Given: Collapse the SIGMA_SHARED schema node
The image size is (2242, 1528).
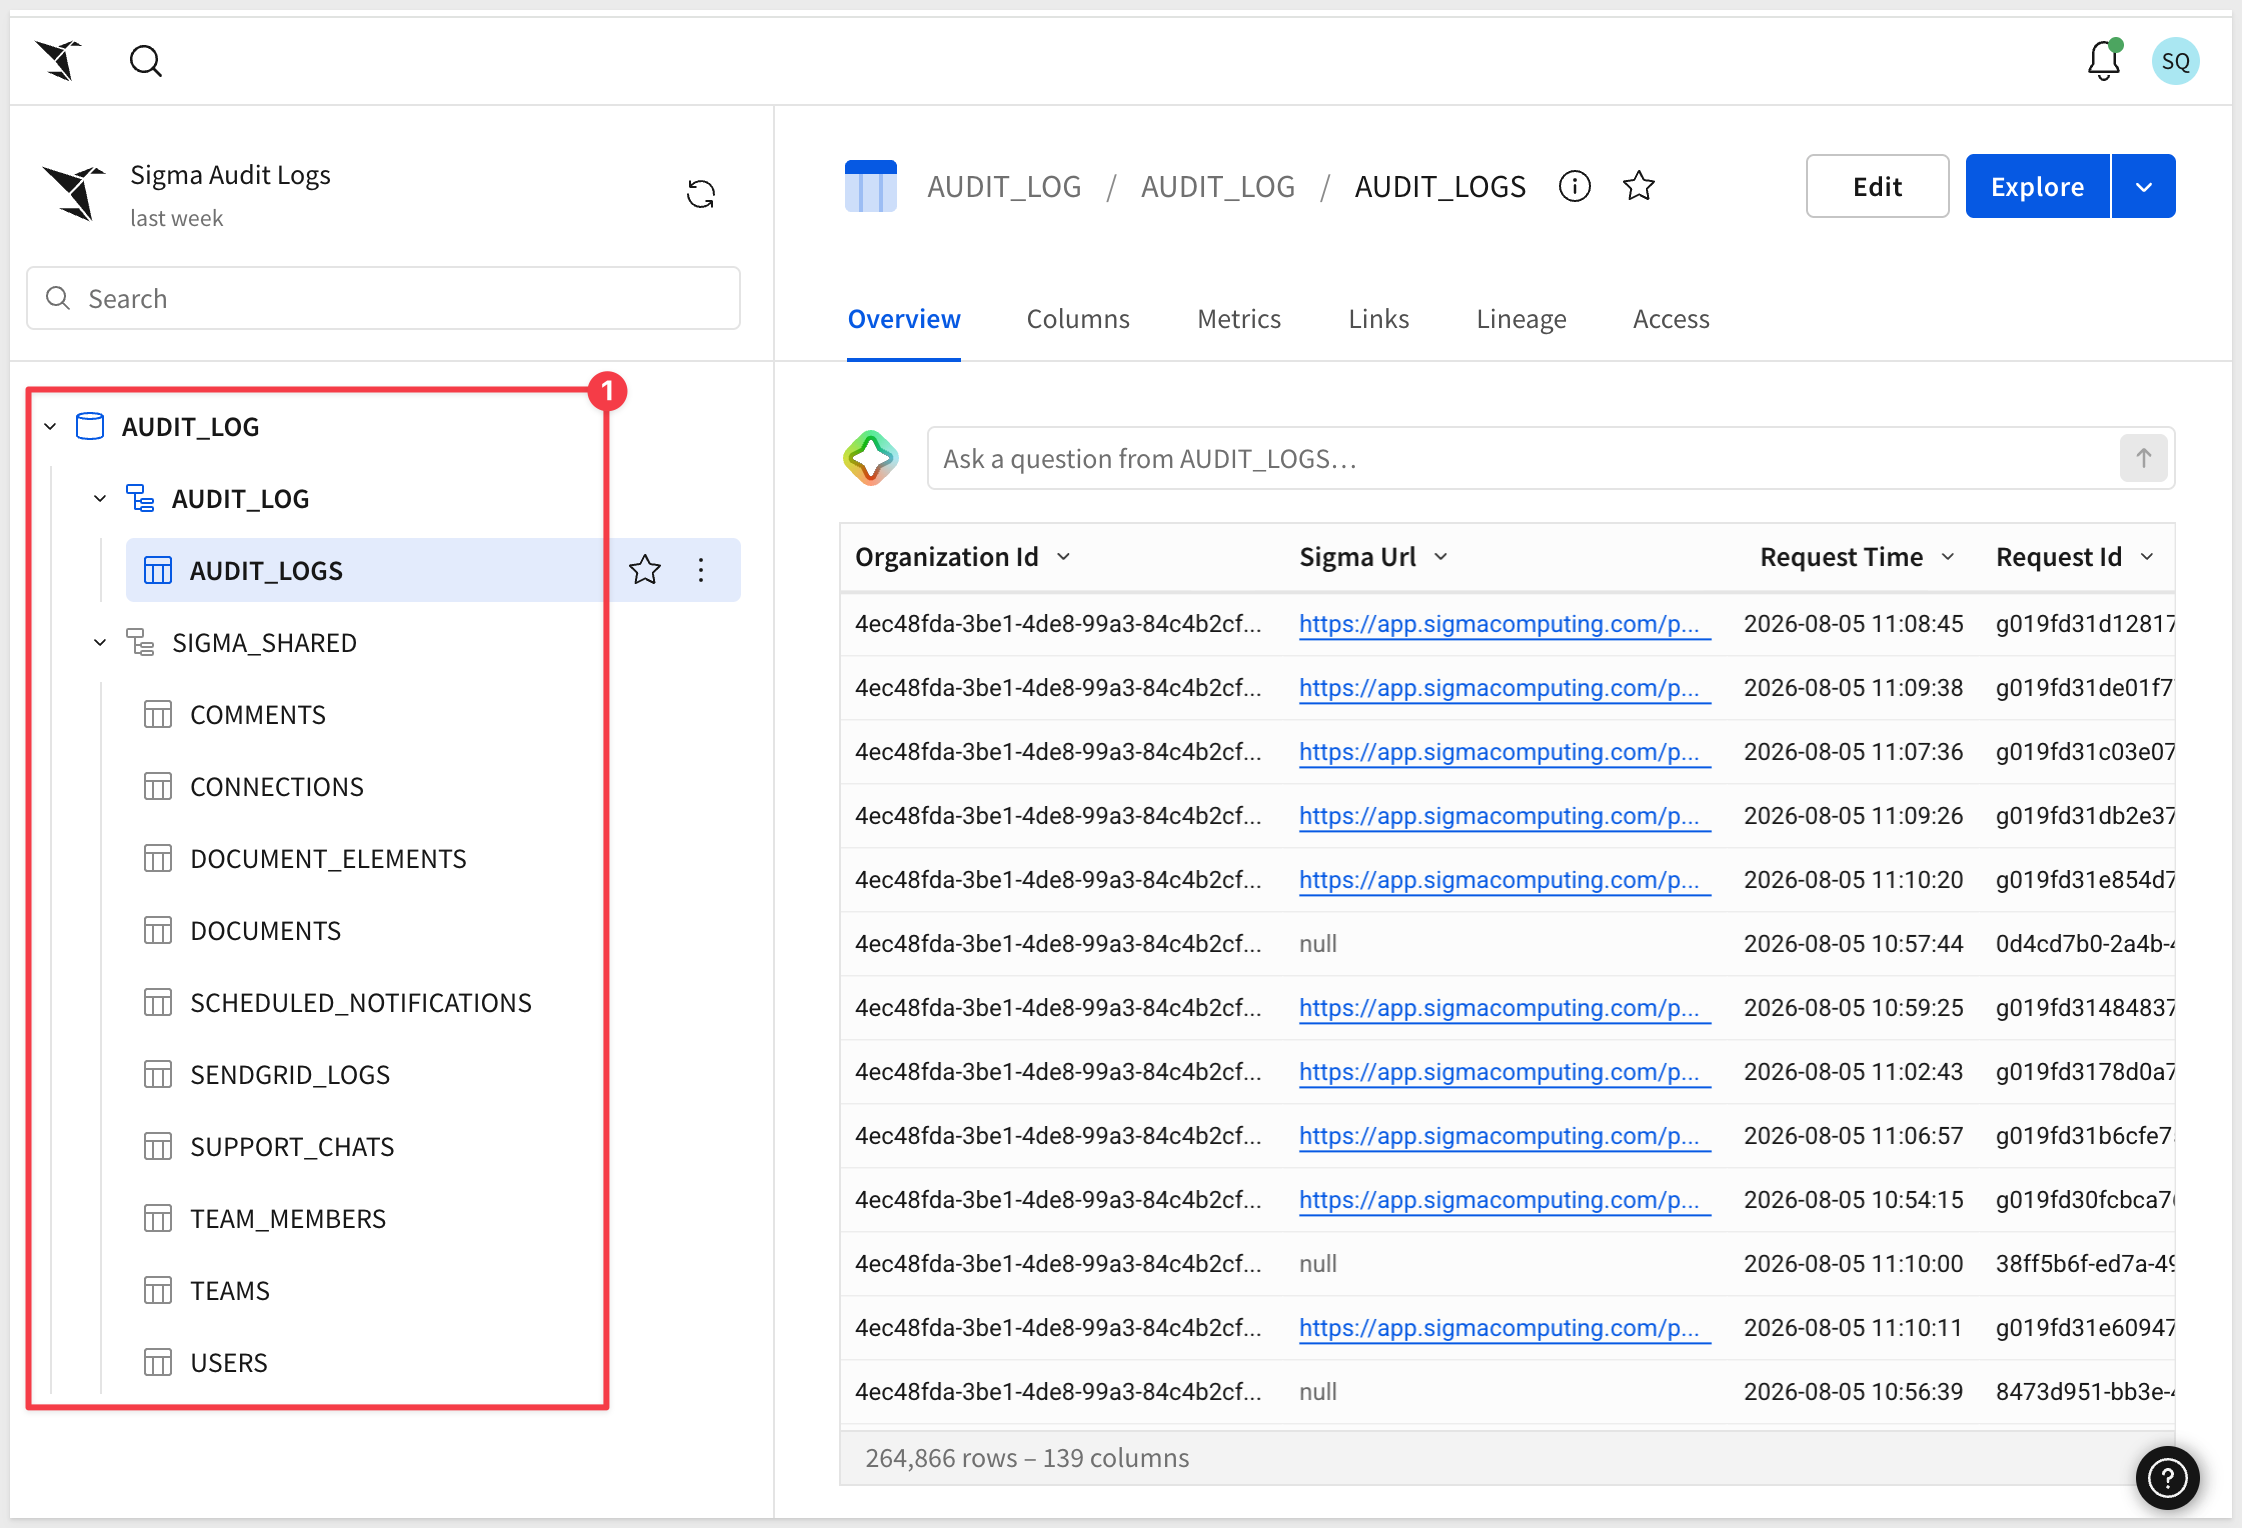Looking at the screenshot, I should point(100,642).
